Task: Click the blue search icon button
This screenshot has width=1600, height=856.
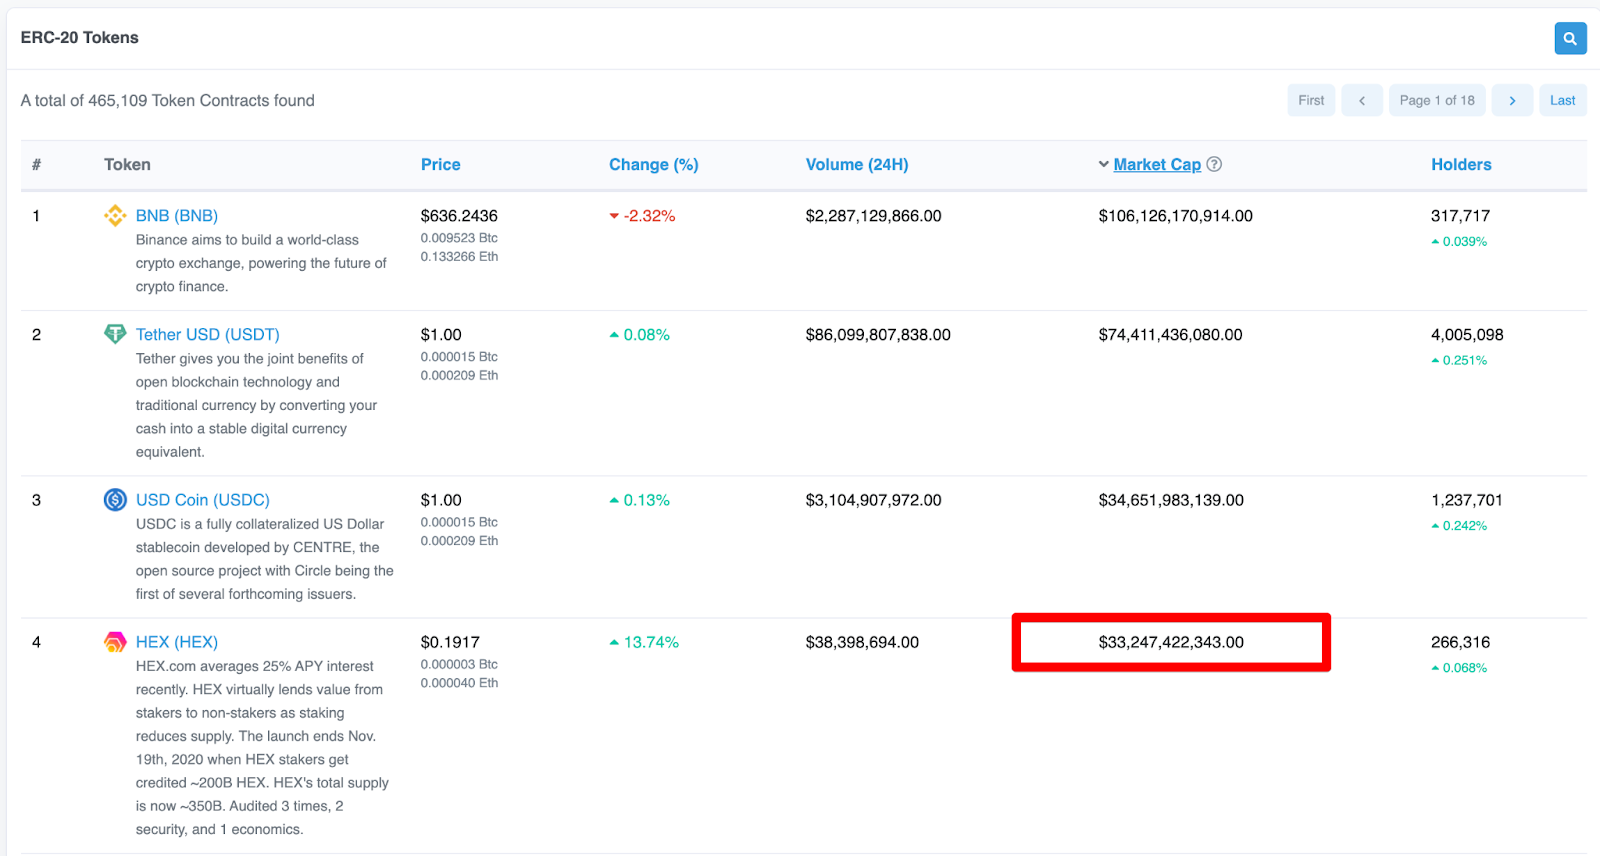Action: pyautogui.click(x=1570, y=38)
